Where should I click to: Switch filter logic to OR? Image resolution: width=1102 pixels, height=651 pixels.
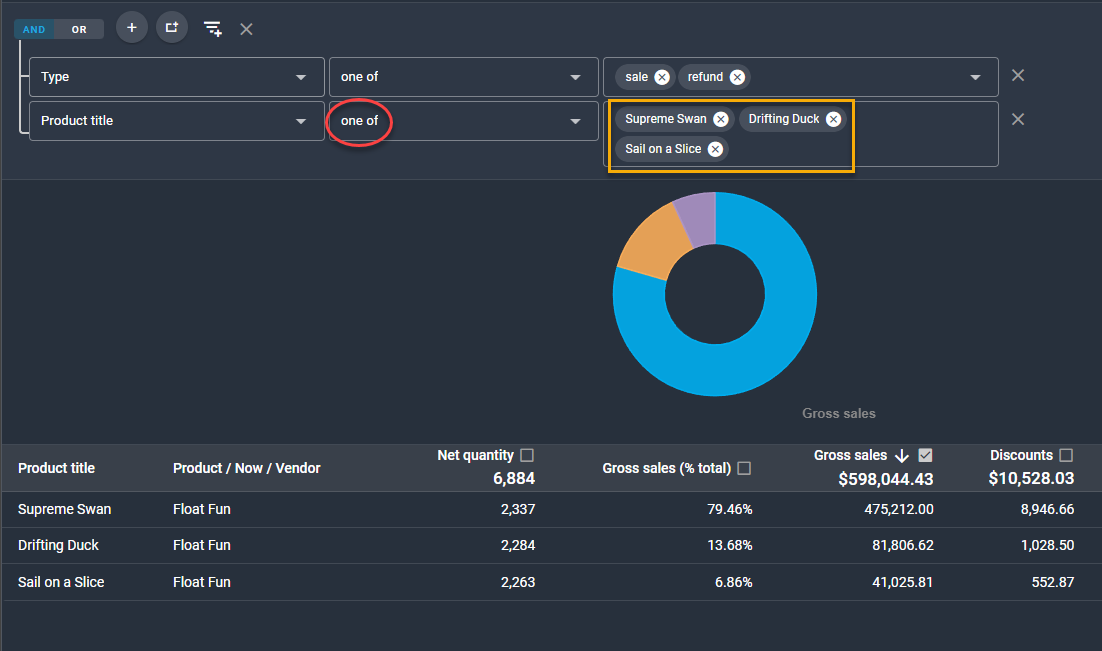(79, 30)
